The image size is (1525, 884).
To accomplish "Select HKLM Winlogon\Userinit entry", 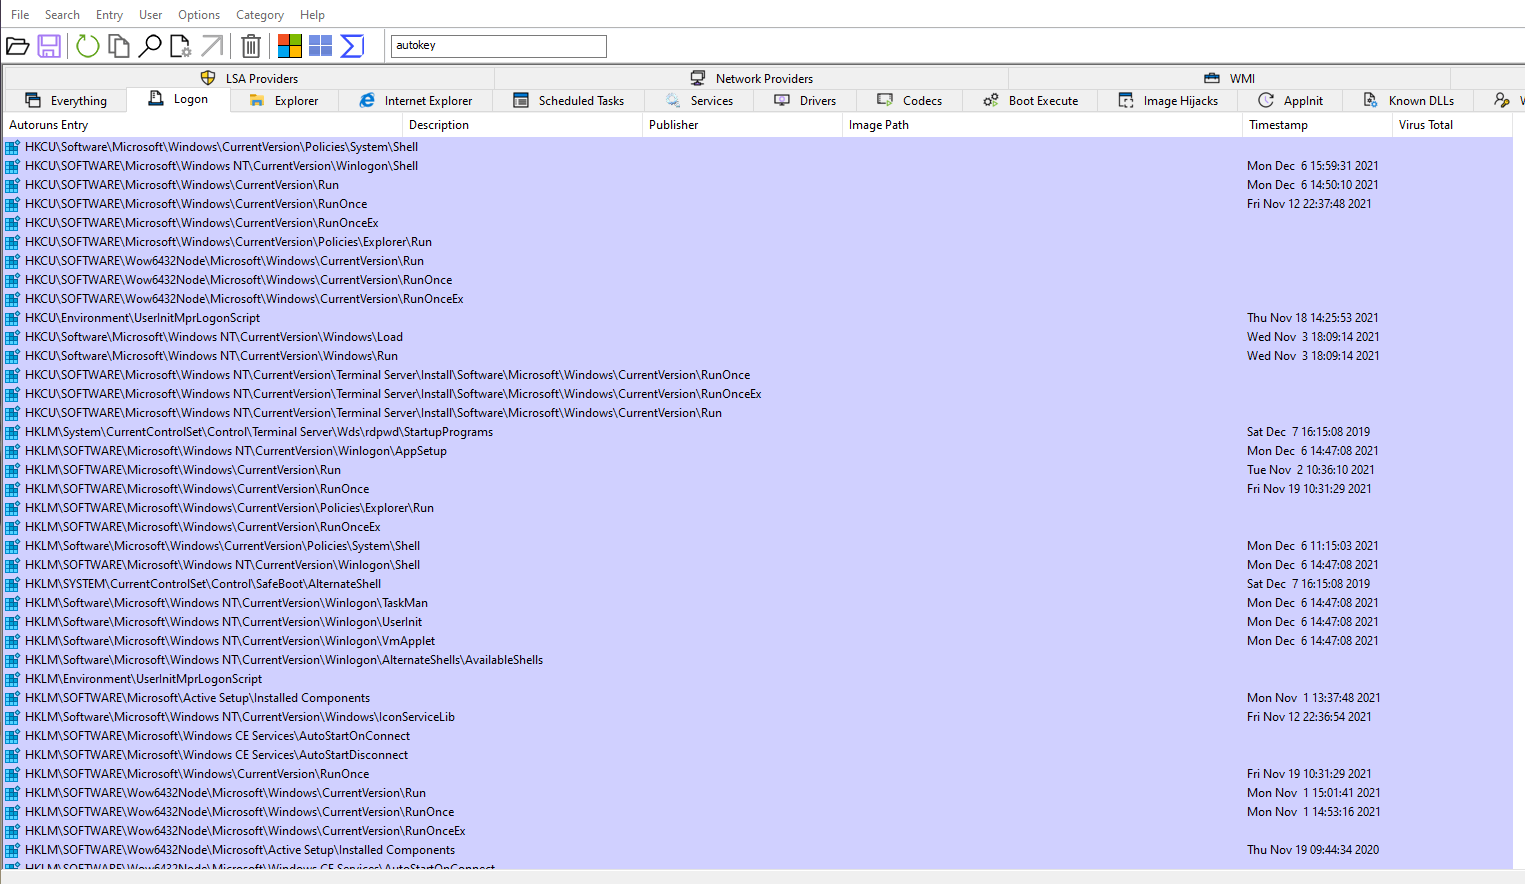I will (x=758, y=622).
